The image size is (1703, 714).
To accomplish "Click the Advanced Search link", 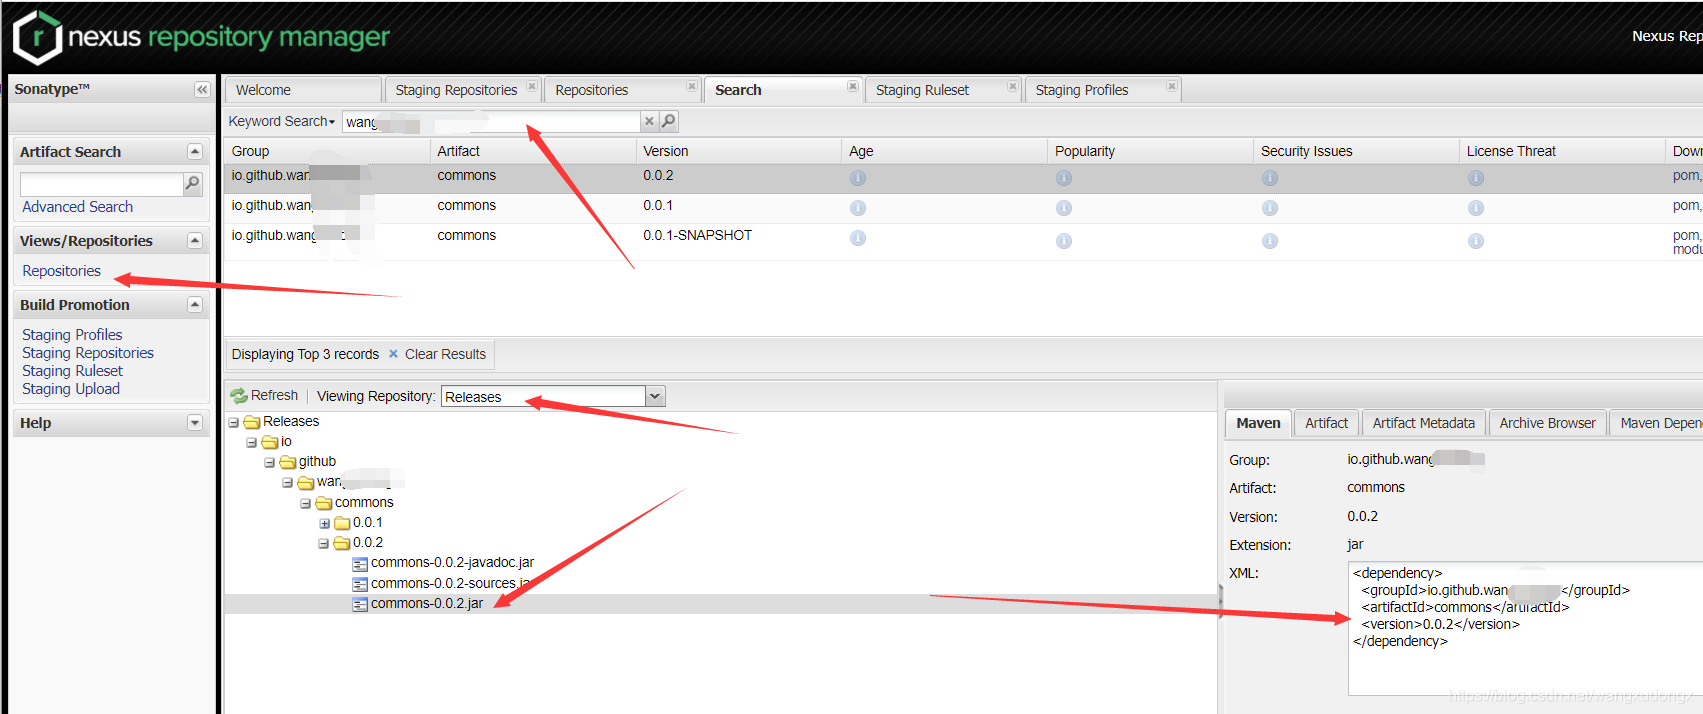I will [x=78, y=207].
